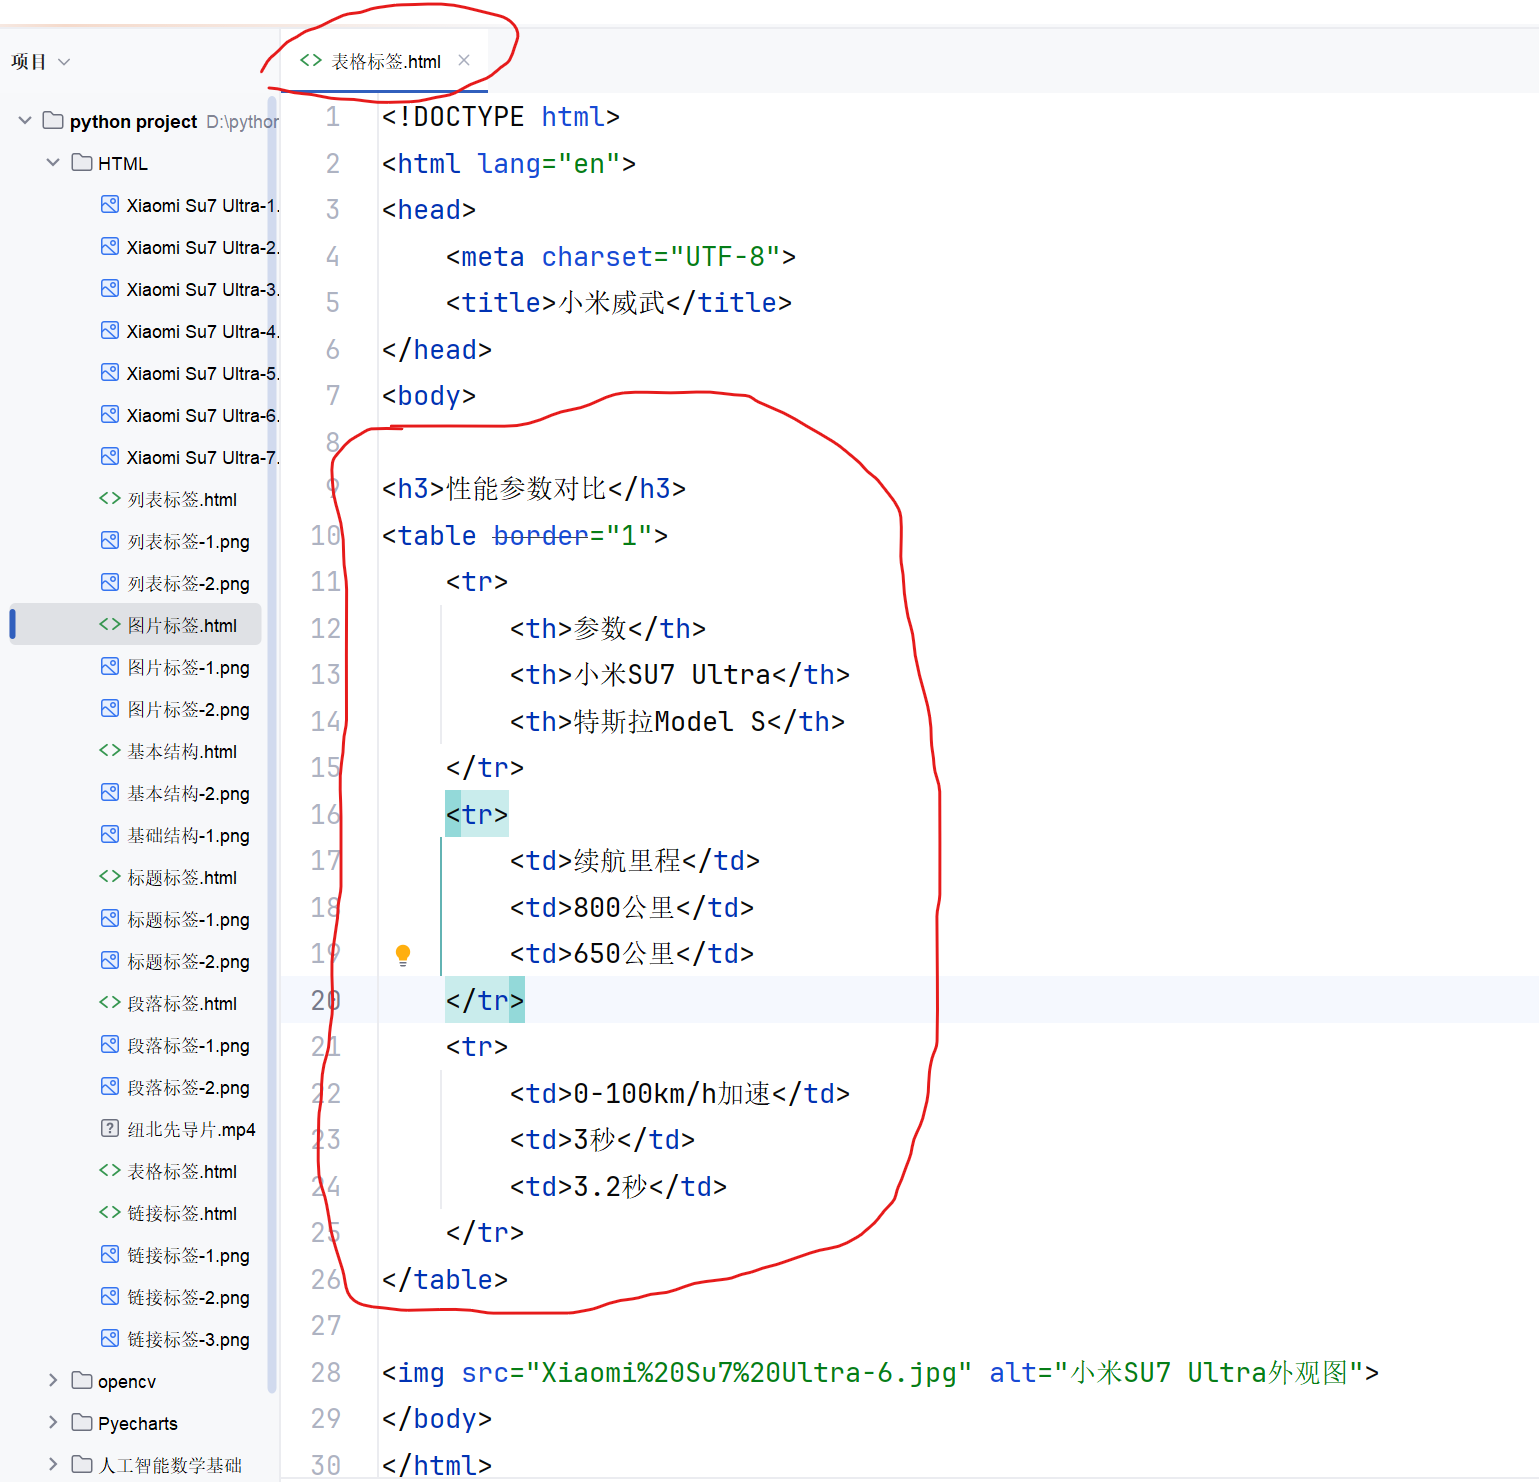Open 表格标签.html in the project tree

(x=168, y=1171)
